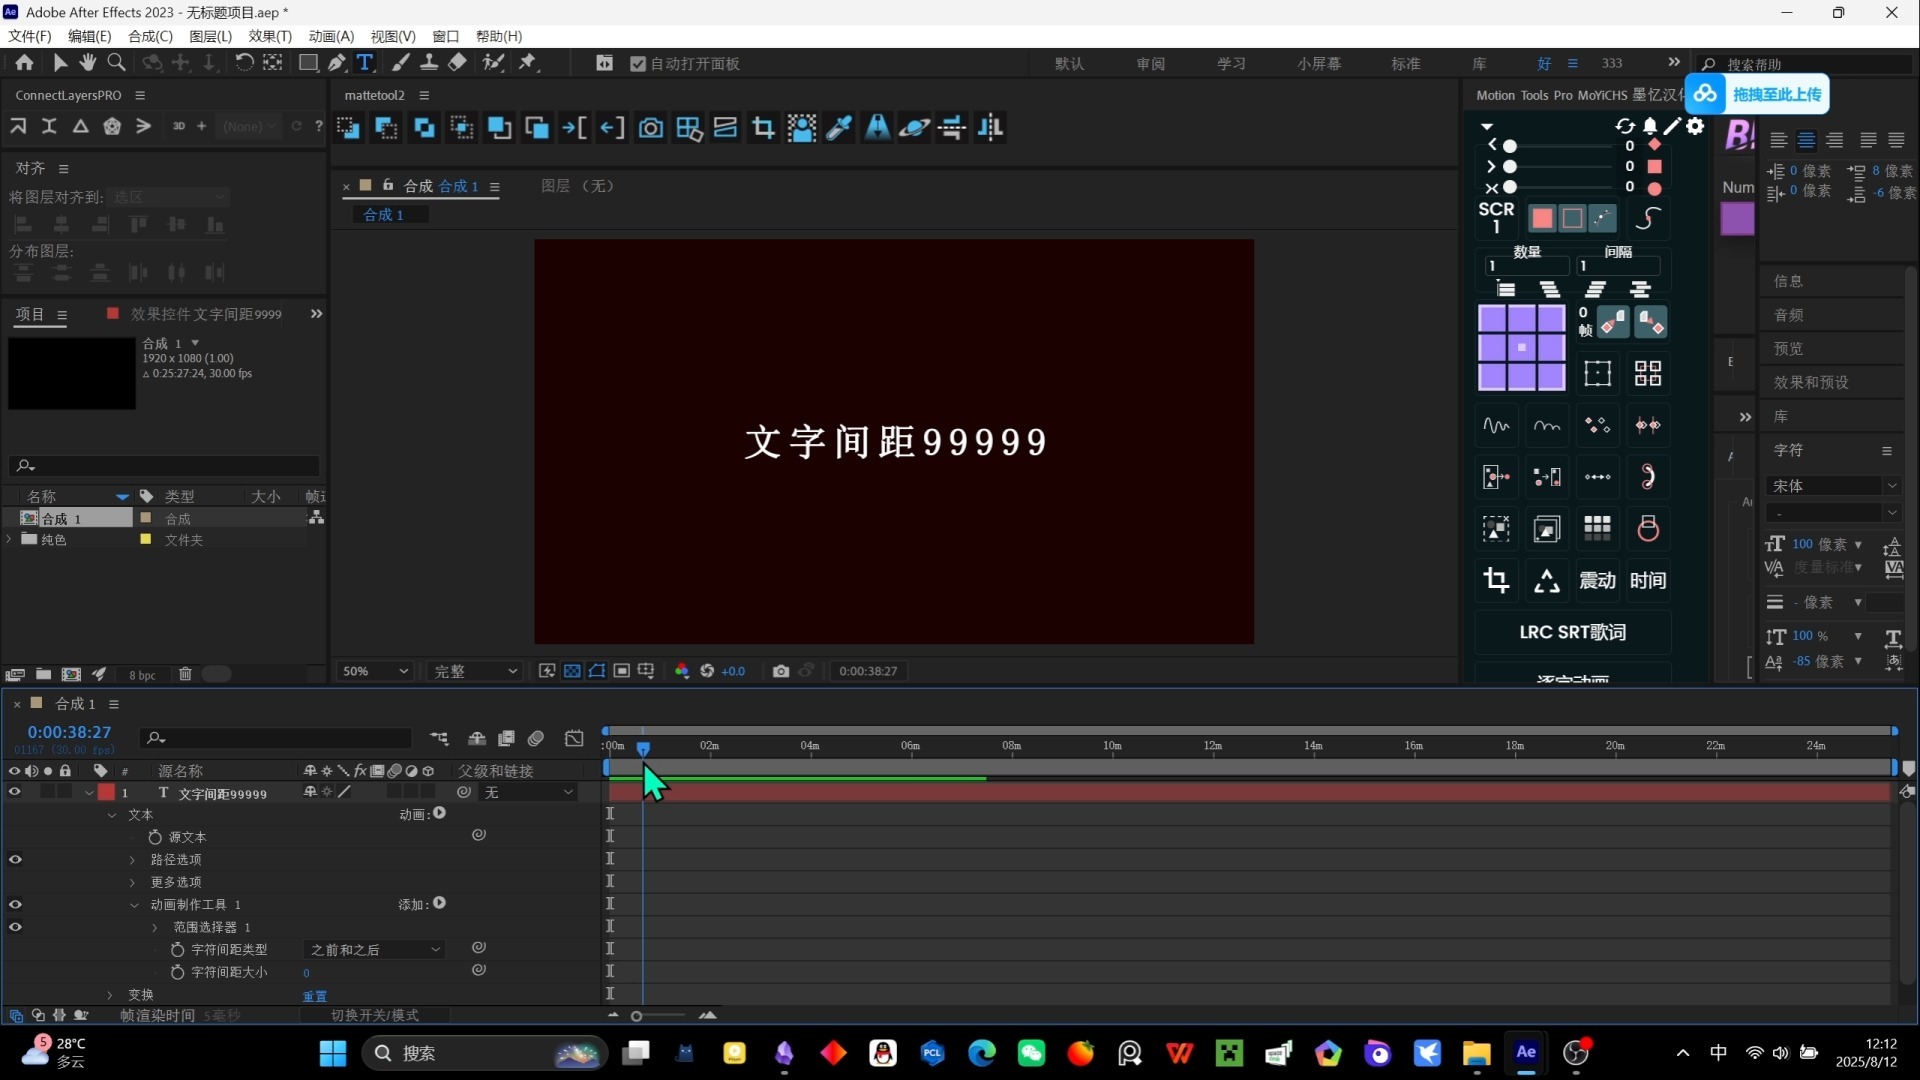Toggle stopwatch for 源文本
The image size is (1920, 1080).
point(155,837)
